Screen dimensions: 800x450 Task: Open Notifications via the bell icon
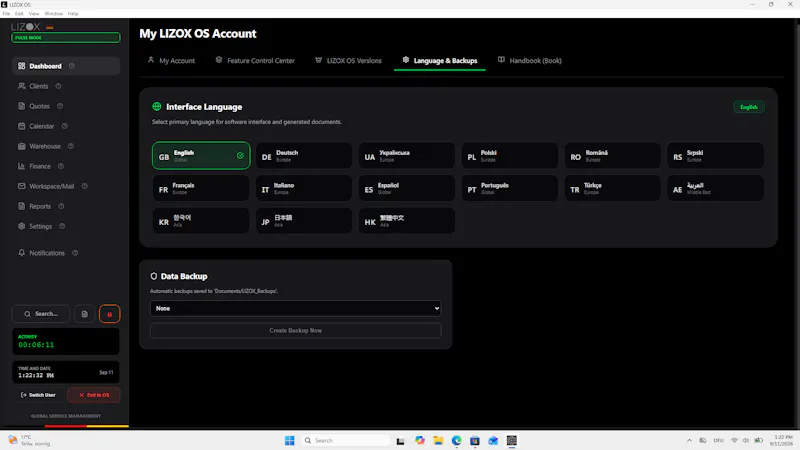tap(21, 253)
